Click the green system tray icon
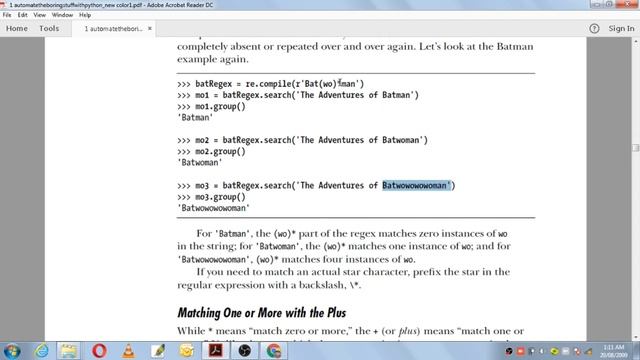This screenshot has width=640, height=360. [x=554, y=351]
